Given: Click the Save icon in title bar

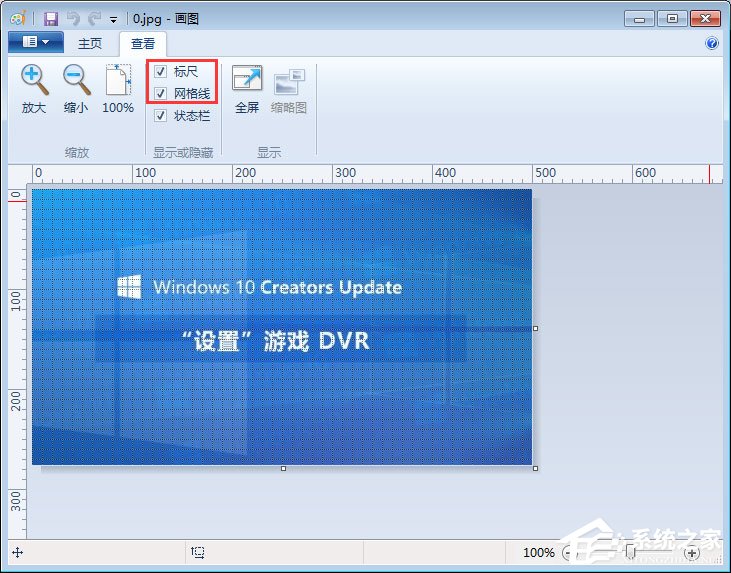Looking at the screenshot, I should [x=51, y=18].
